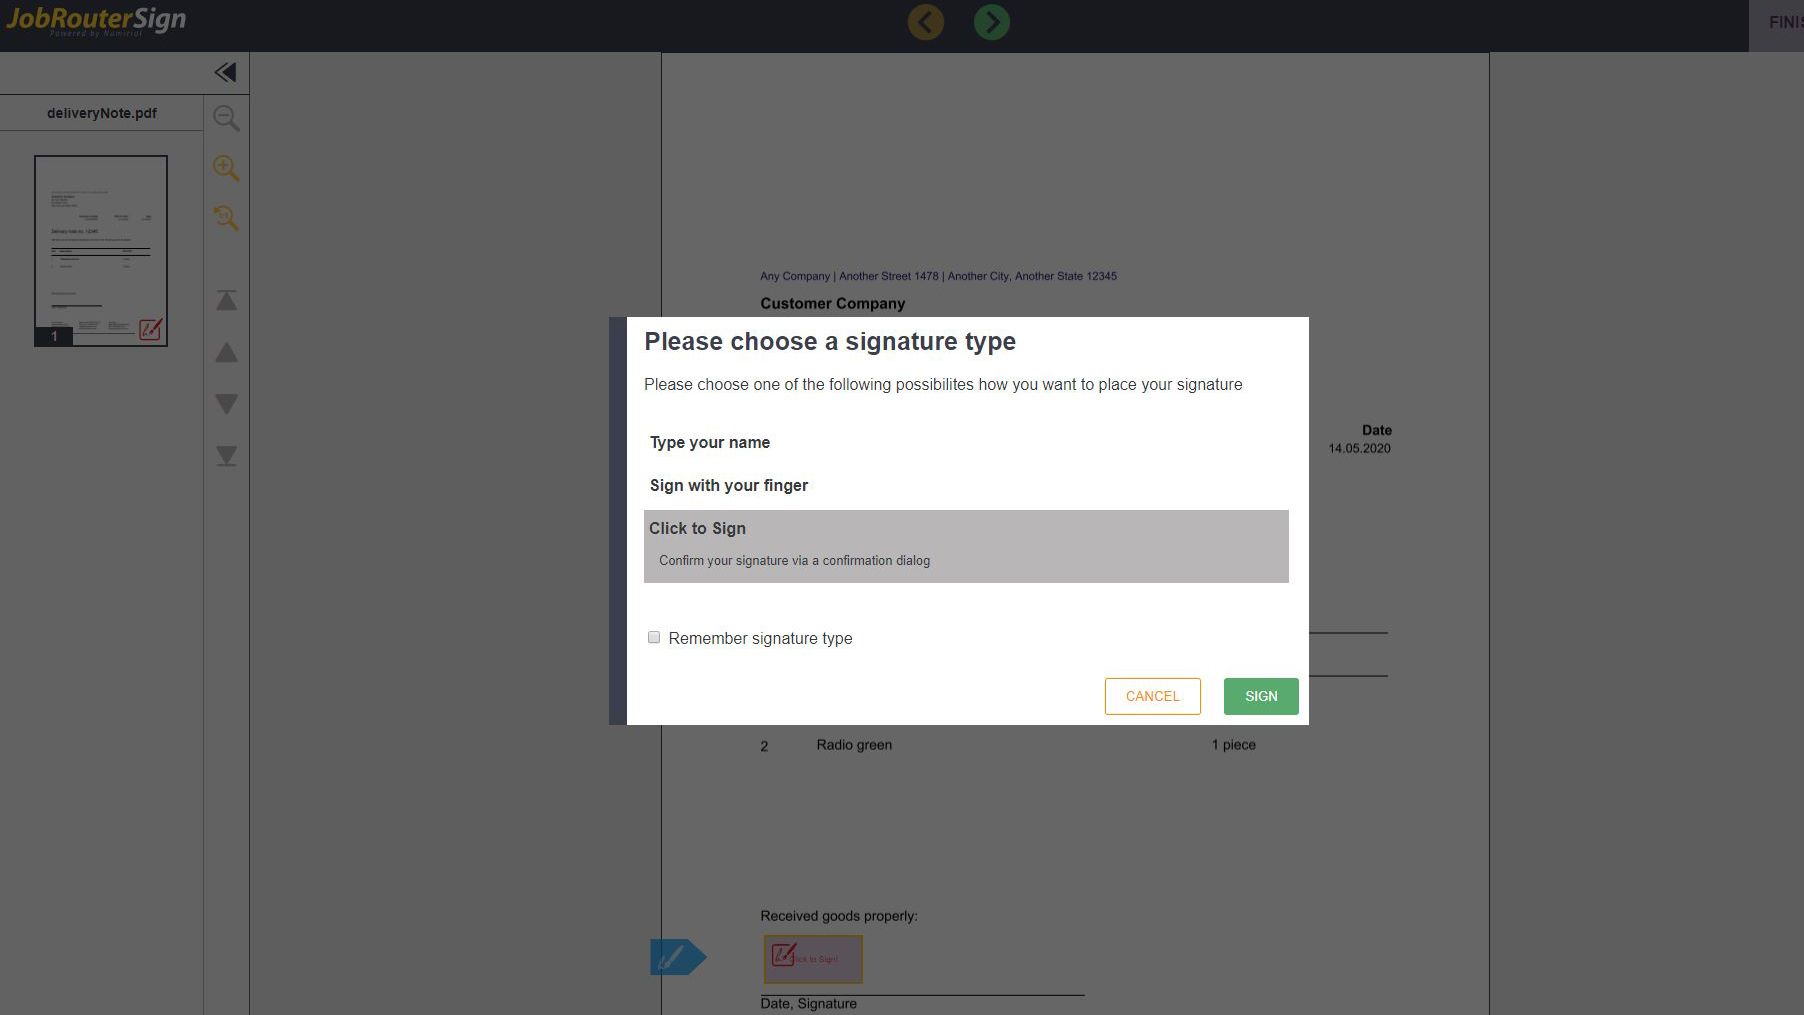
Task: Jump to last page arrow icon
Action: [x=227, y=456]
